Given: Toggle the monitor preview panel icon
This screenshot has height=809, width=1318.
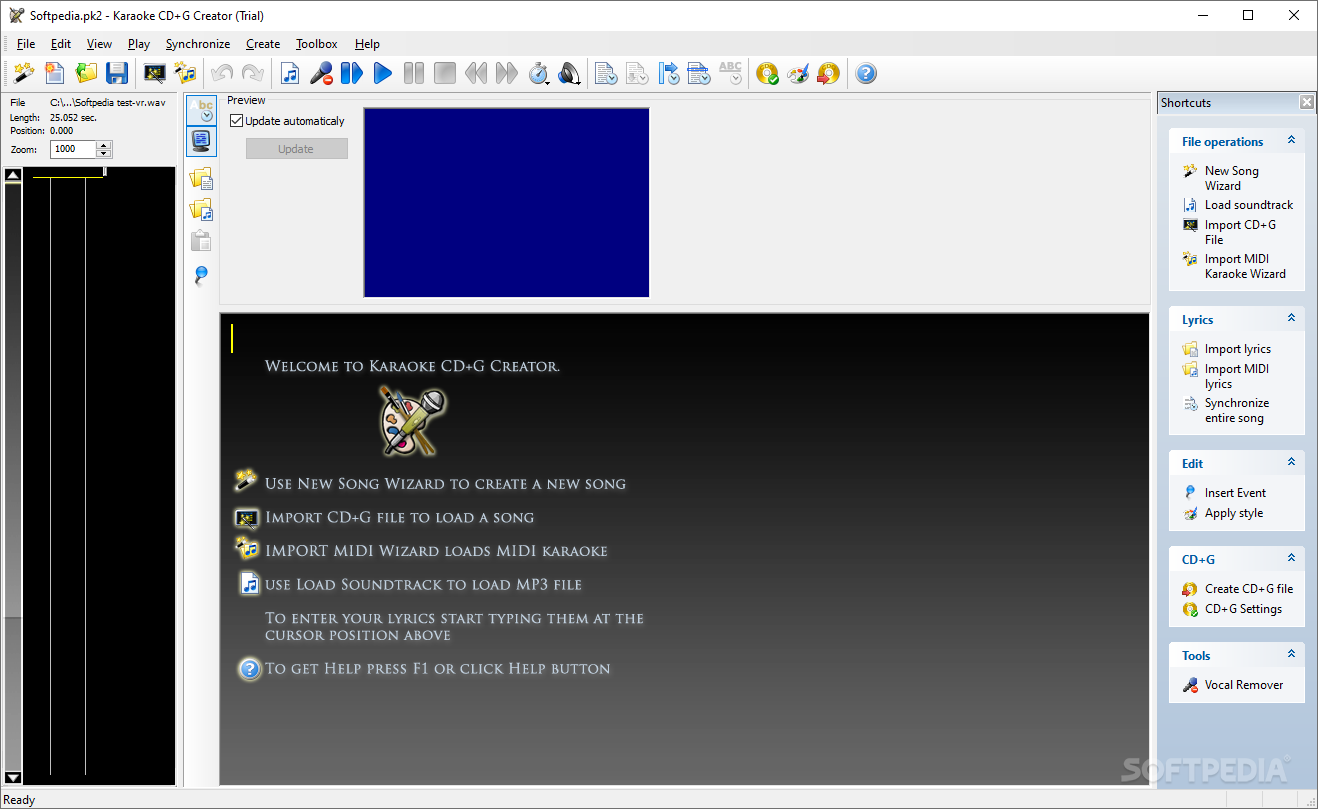Looking at the screenshot, I should coord(202,141).
